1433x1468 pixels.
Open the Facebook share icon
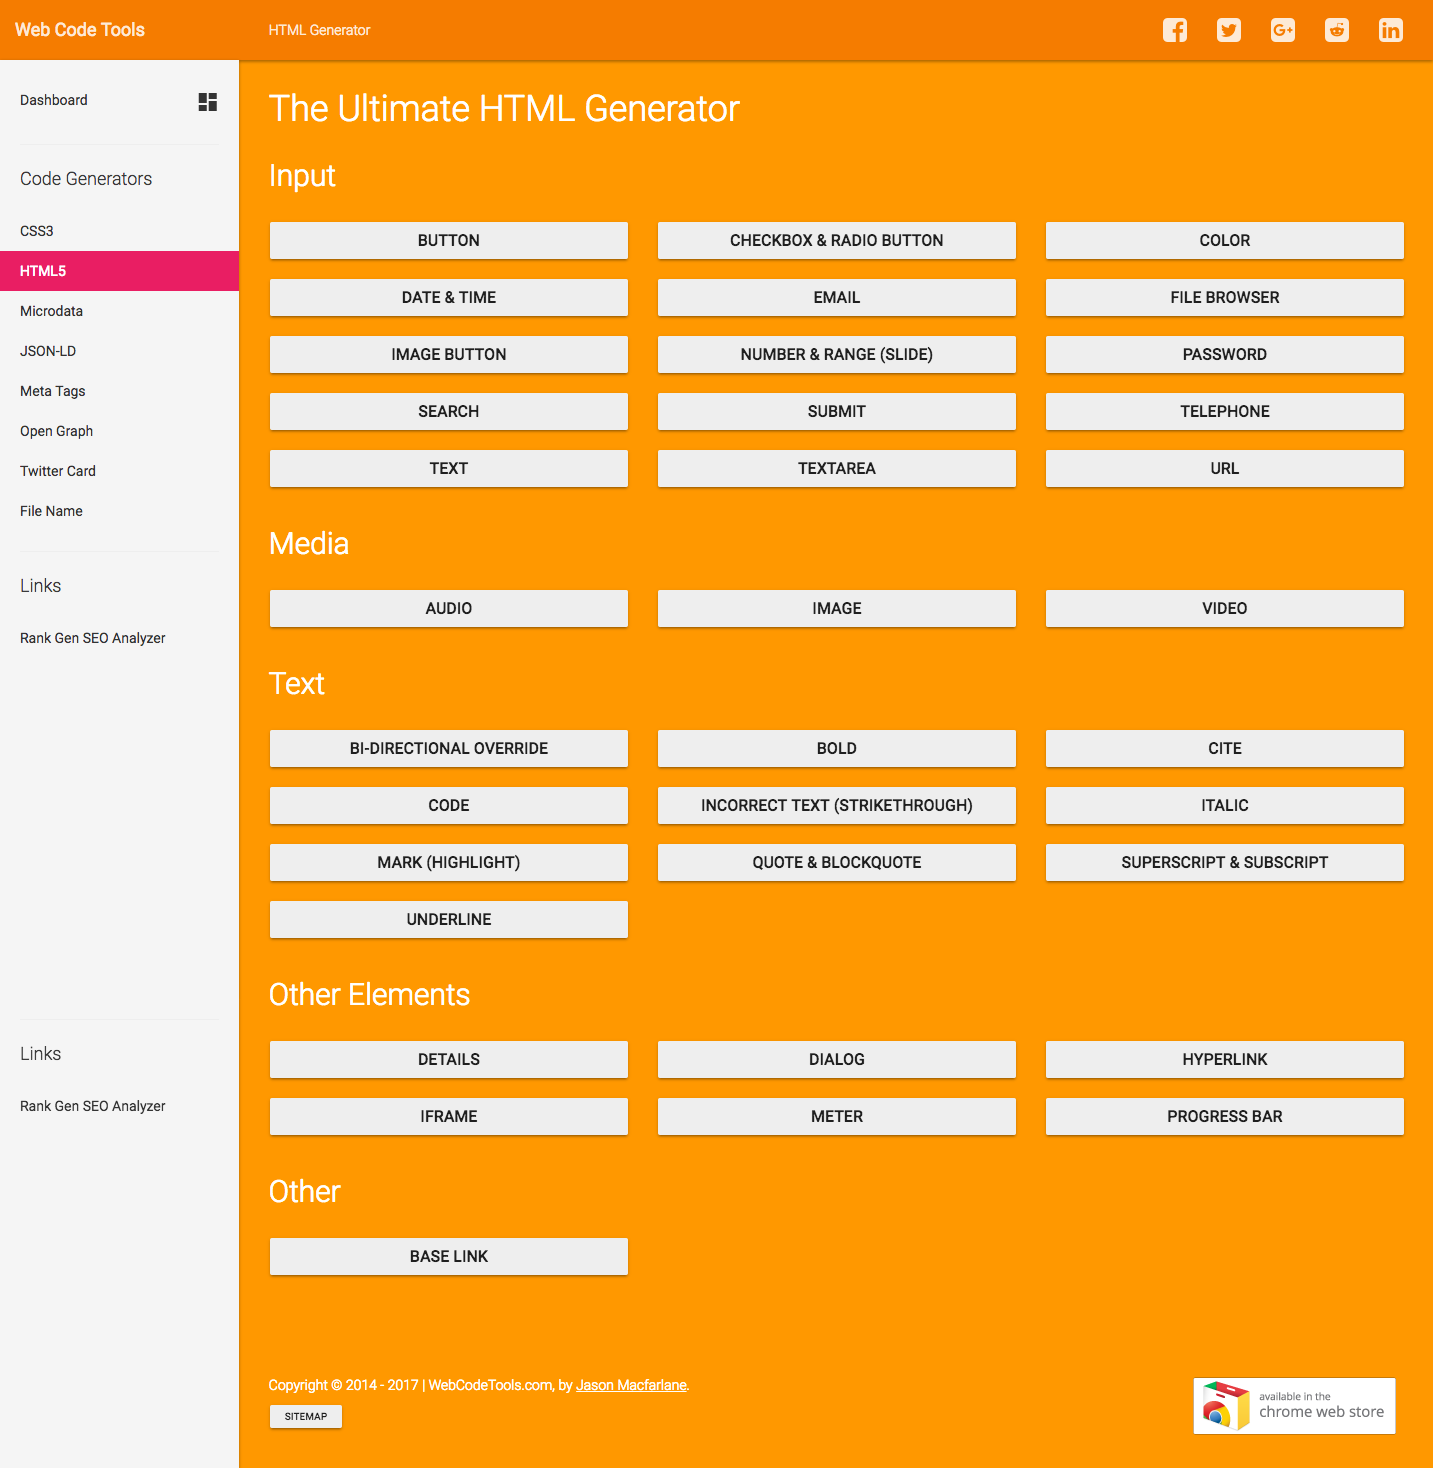(x=1175, y=30)
